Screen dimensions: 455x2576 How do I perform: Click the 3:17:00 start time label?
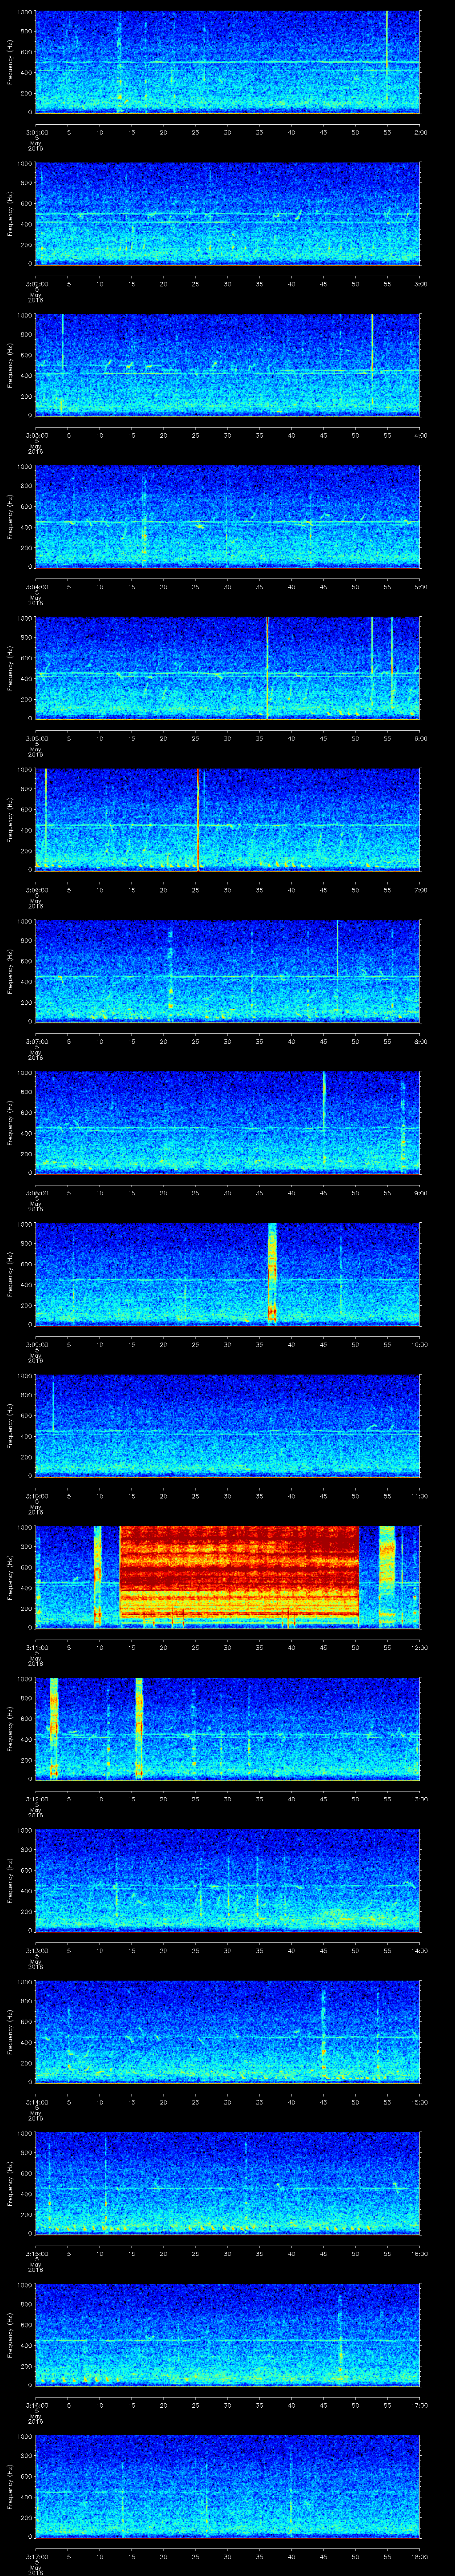[x=36, y=2556]
